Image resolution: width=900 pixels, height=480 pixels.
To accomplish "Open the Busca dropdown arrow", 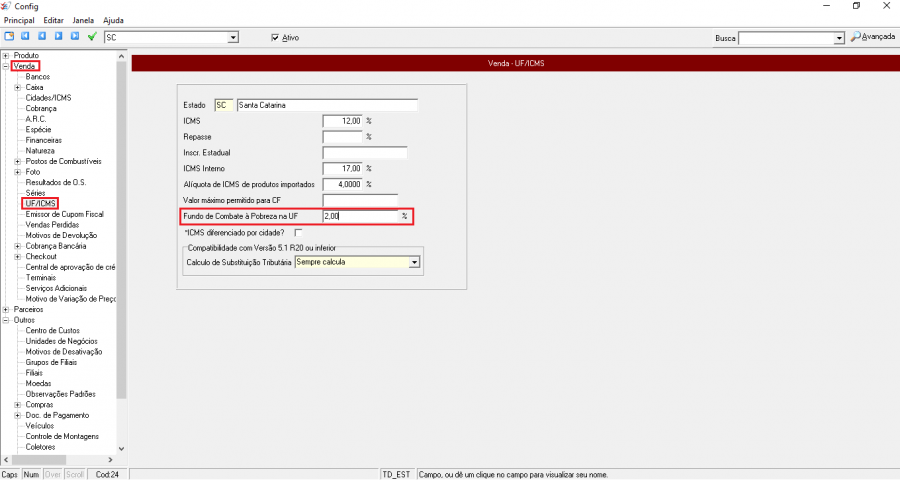I will 839,38.
